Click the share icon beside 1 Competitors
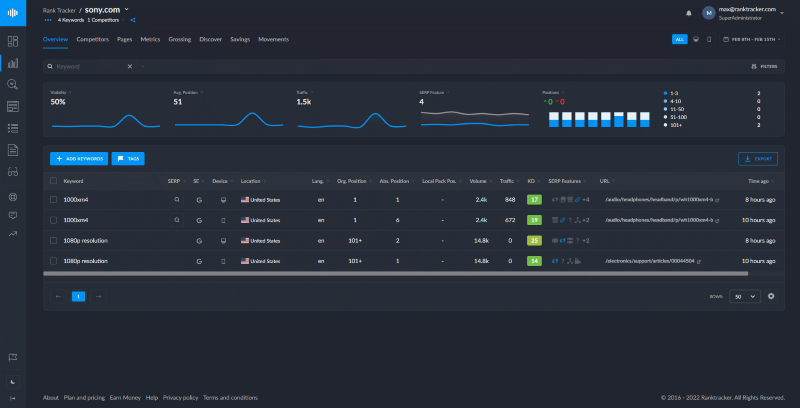This screenshot has height=408, width=800. 133,20
